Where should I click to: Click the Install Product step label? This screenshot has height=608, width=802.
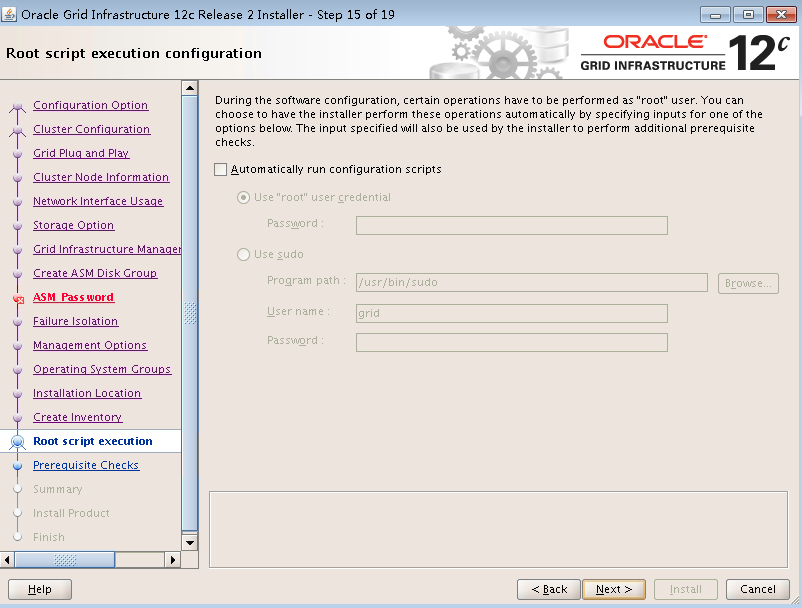click(71, 513)
